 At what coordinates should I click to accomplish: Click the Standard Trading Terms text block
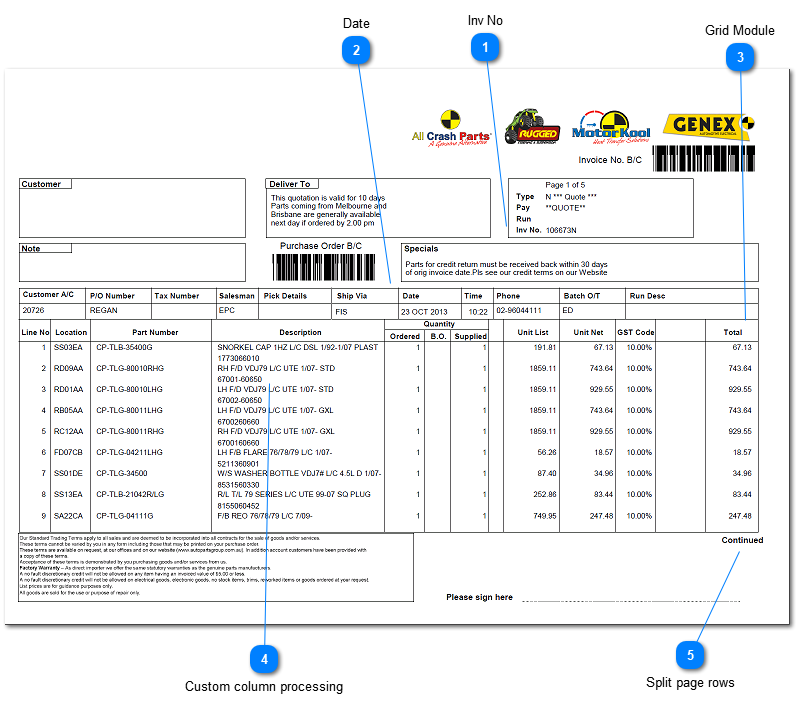click(216, 567)
